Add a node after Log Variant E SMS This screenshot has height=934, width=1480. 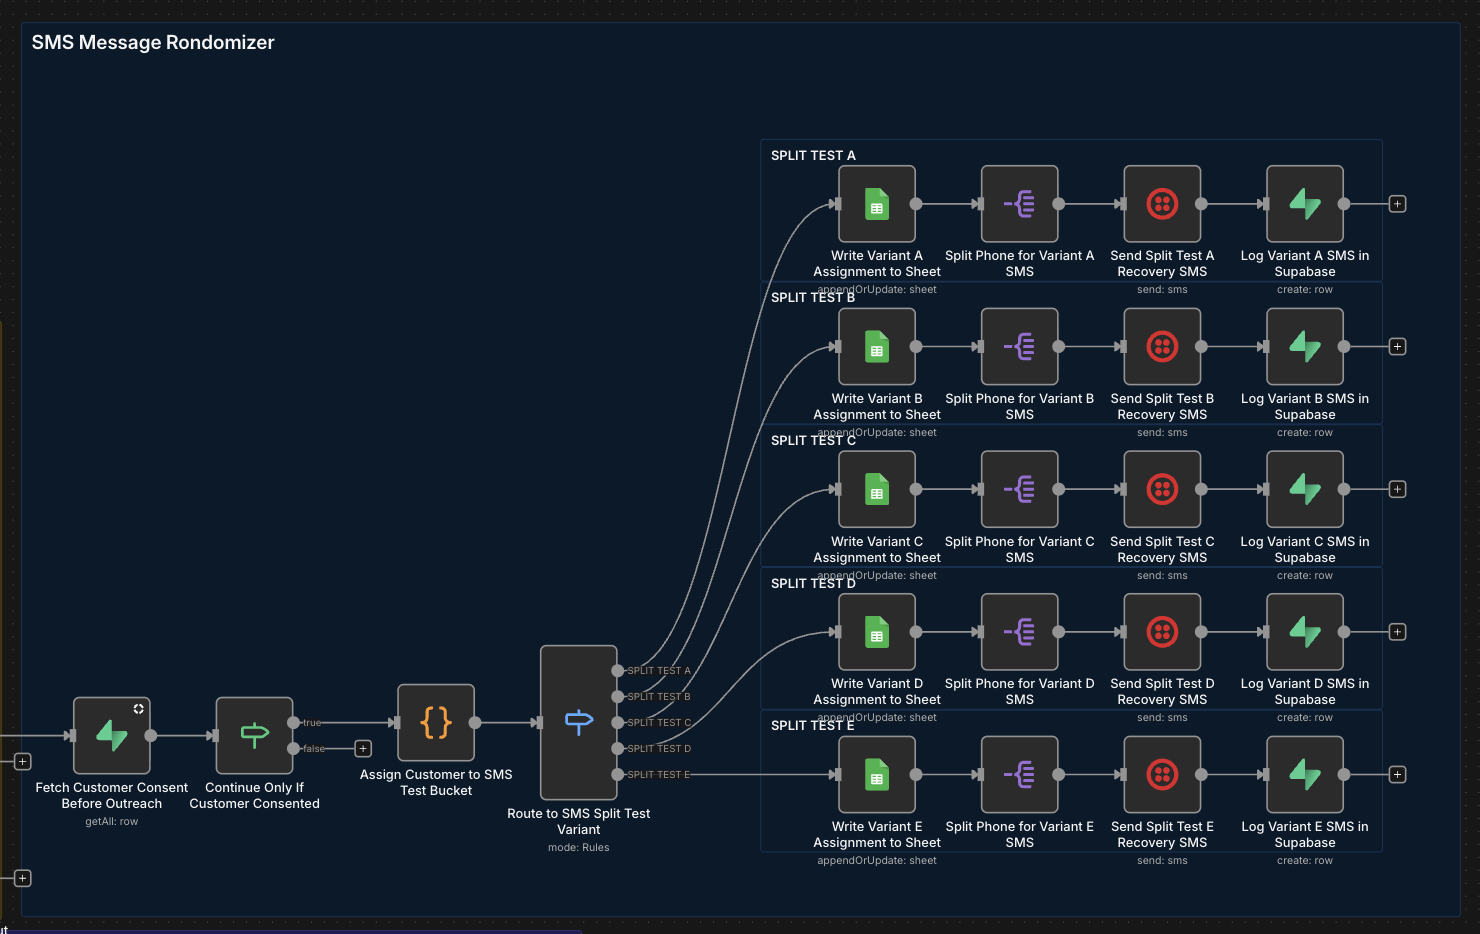coord(1398,775)
